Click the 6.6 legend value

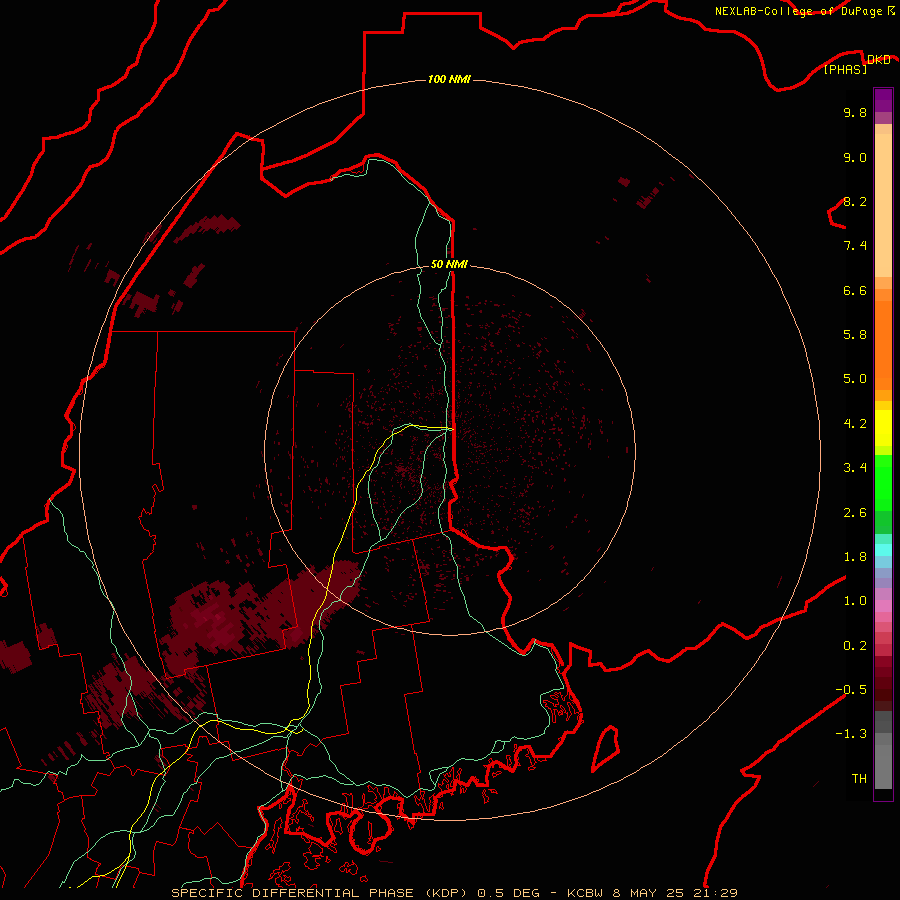[x=855, y=290]
